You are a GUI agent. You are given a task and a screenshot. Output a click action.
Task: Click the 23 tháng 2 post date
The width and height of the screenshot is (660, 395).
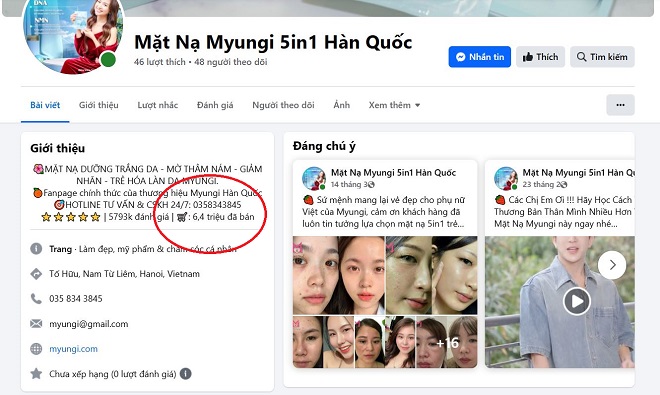point(541,184)
